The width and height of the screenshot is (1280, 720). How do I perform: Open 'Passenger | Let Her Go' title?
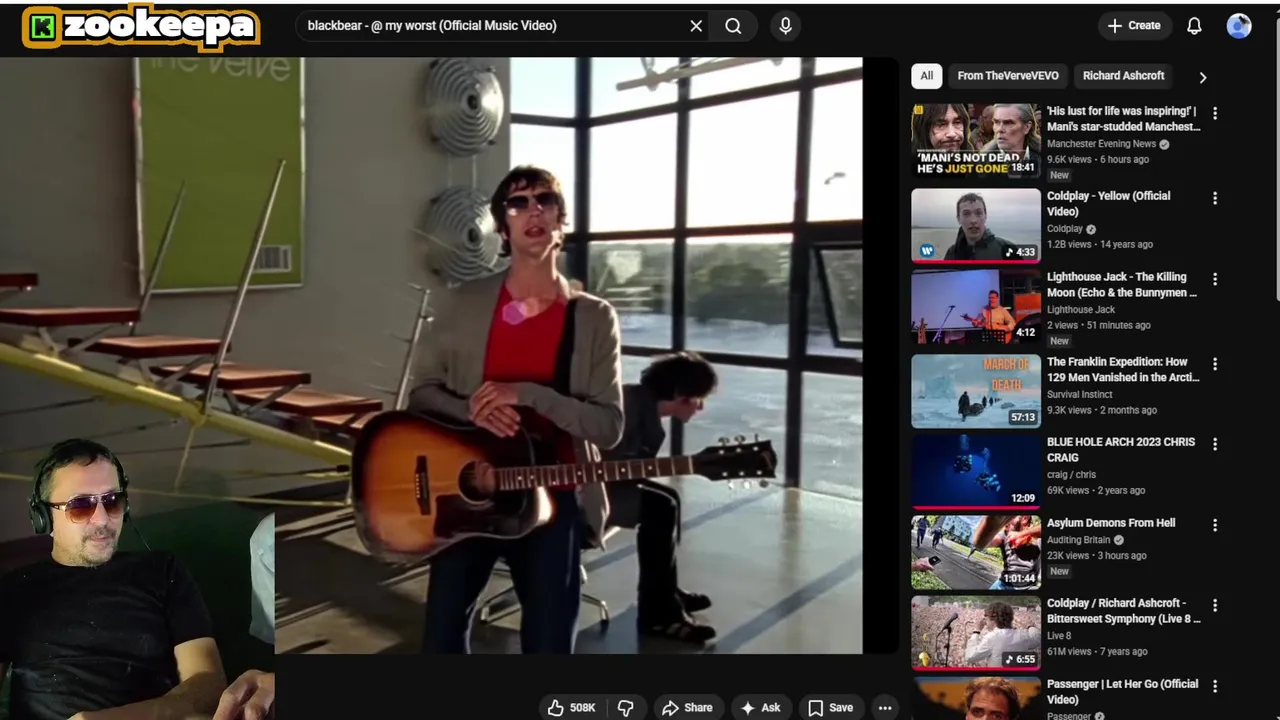1122,692
